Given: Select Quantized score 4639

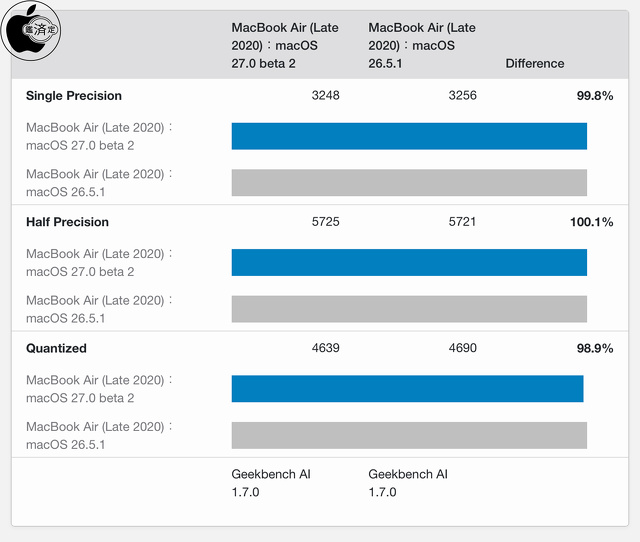Looking at the screenshot, I should 325,348.
